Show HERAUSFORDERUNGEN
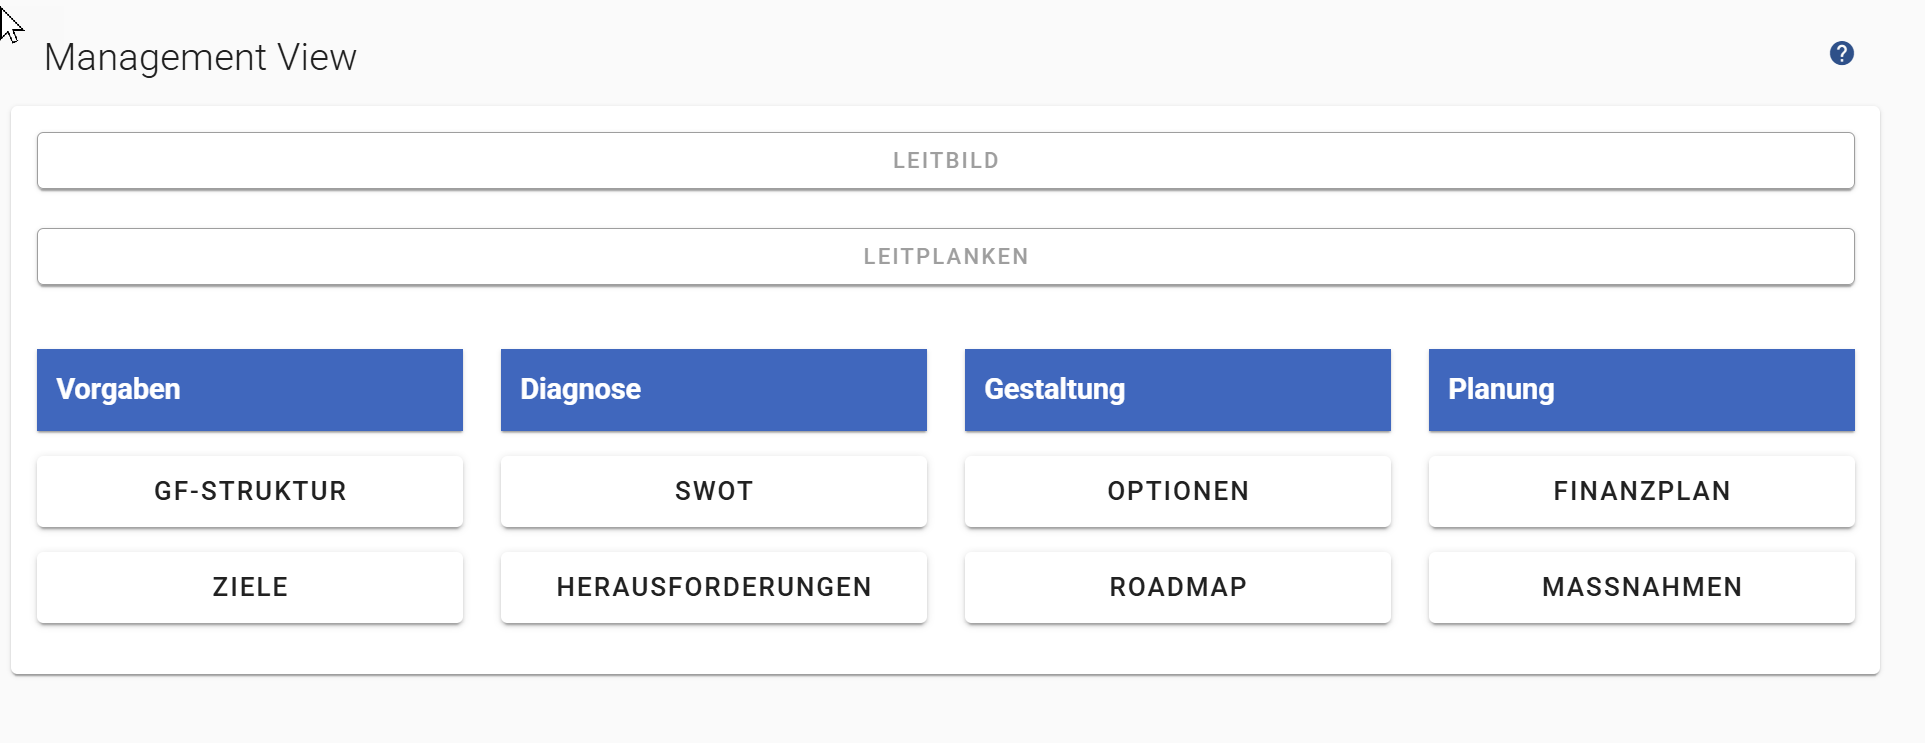 click(x=713, y=587)
